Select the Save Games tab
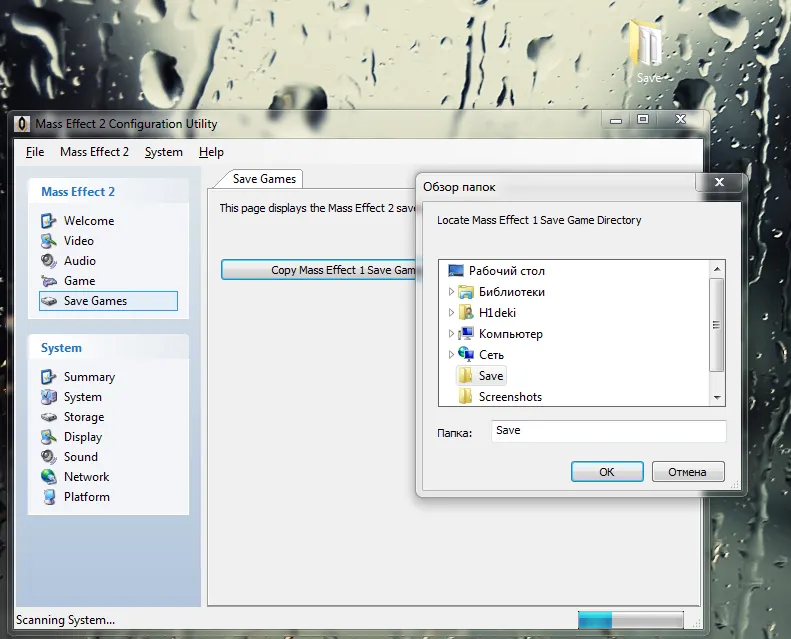Viewport: 791px width, 639px height. [264, 179]
